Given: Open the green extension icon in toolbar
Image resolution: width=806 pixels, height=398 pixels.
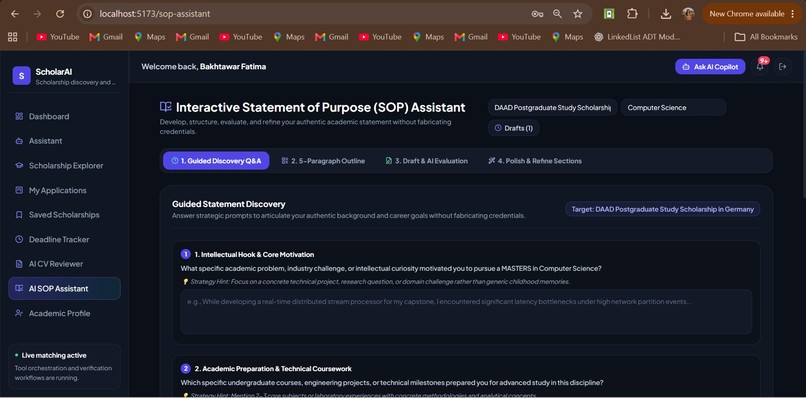Looking at the screenshot, I should click(609, 14).
